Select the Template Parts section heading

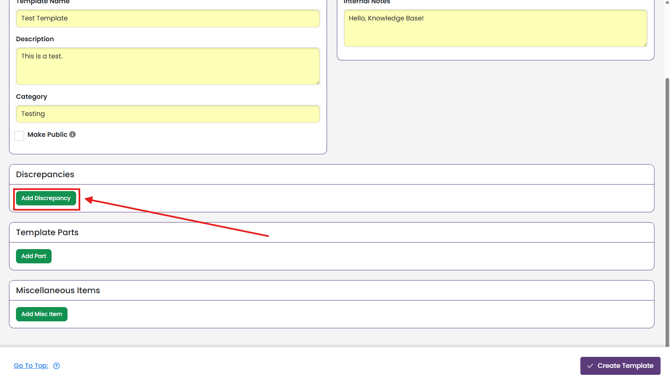pos(47,233)
